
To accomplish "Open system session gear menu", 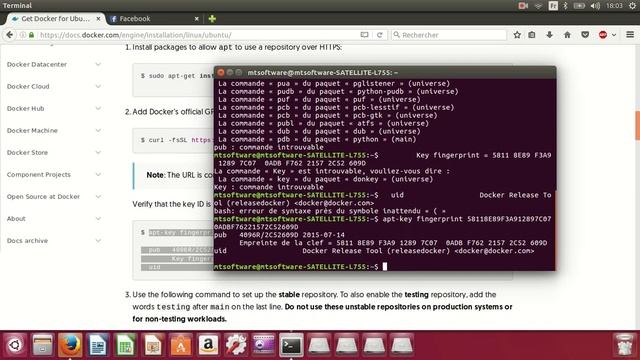I will pos(632,6).
